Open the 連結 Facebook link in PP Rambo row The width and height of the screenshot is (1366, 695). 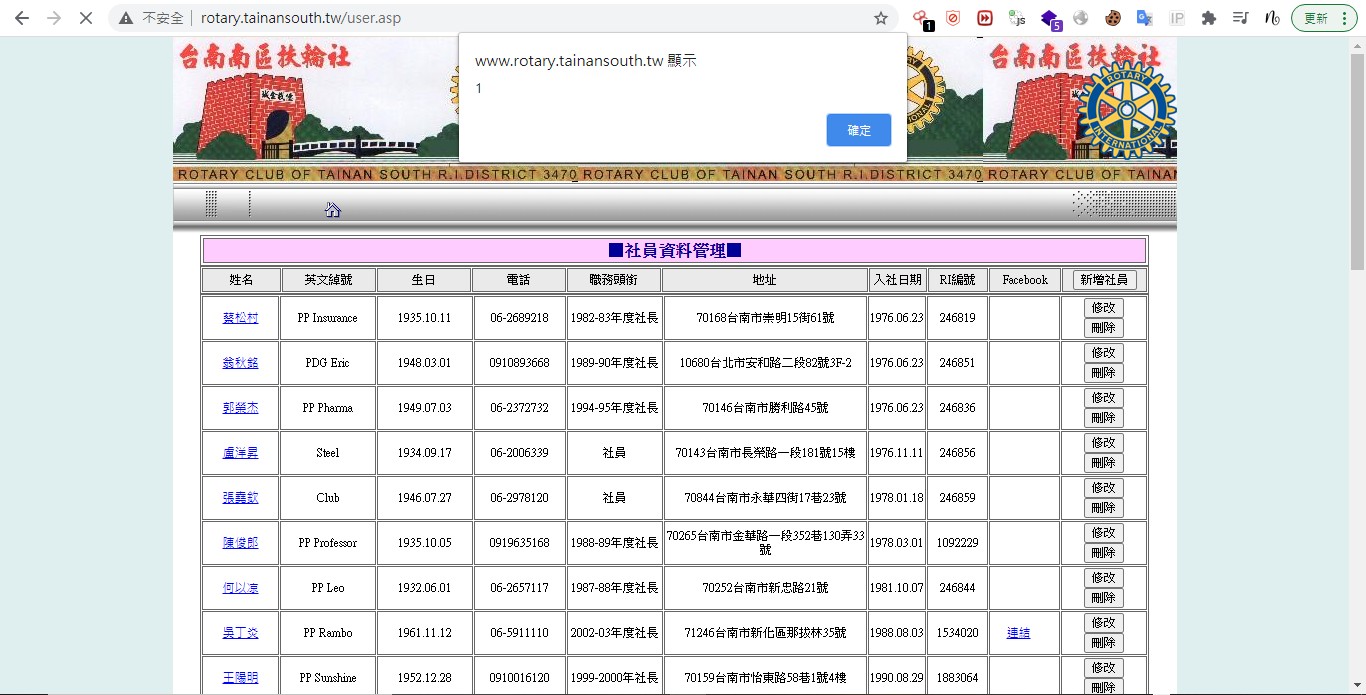1018,633
